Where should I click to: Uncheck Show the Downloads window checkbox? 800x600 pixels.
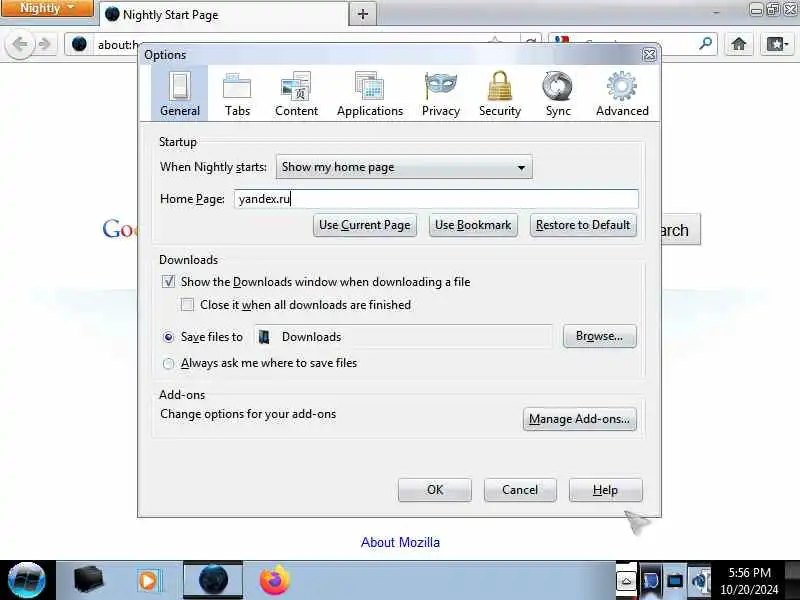168,282
